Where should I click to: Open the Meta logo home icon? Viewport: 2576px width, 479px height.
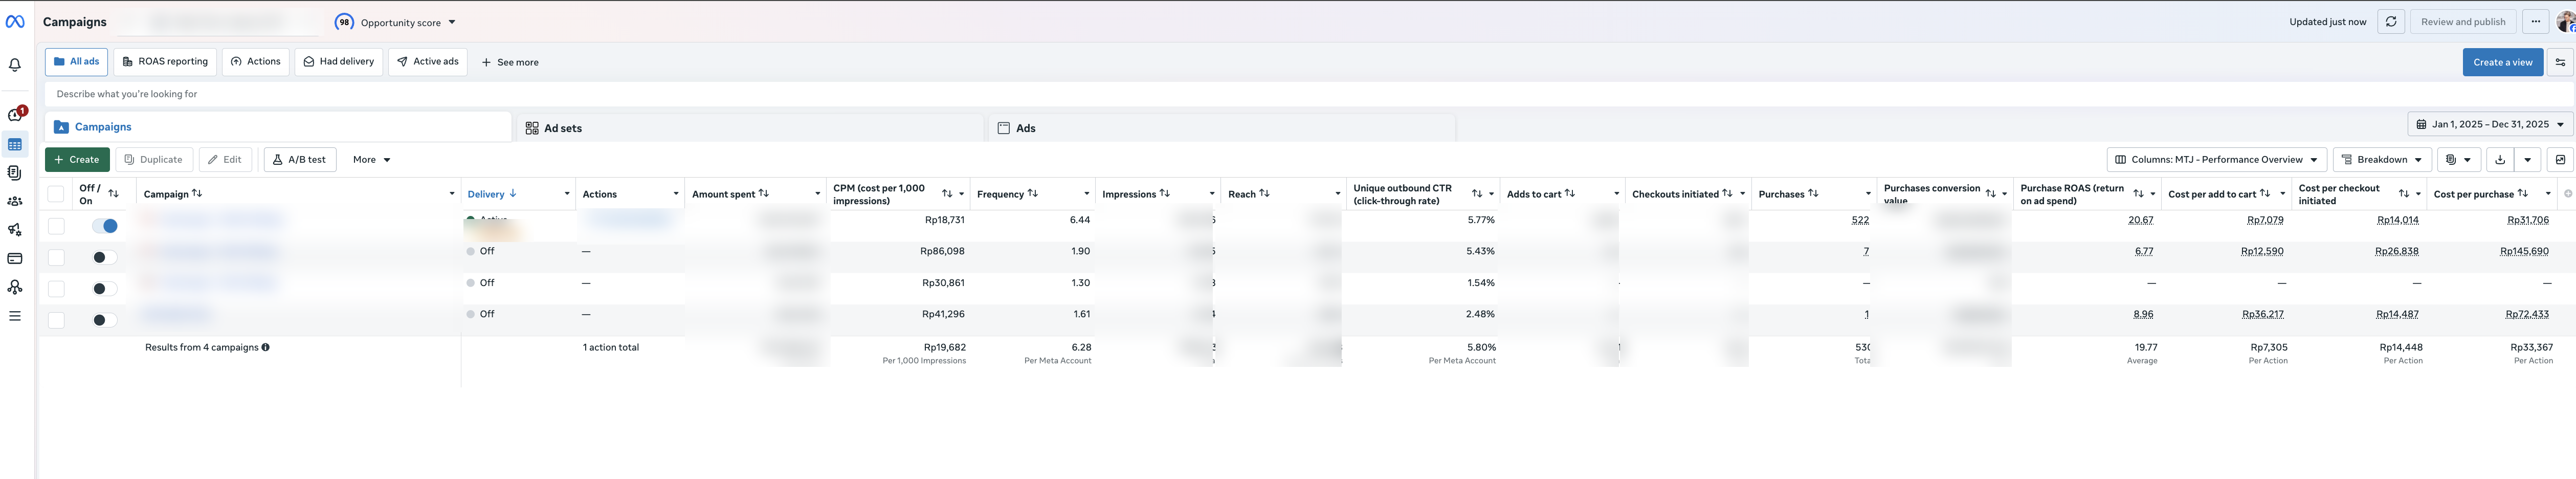point(15,21)
